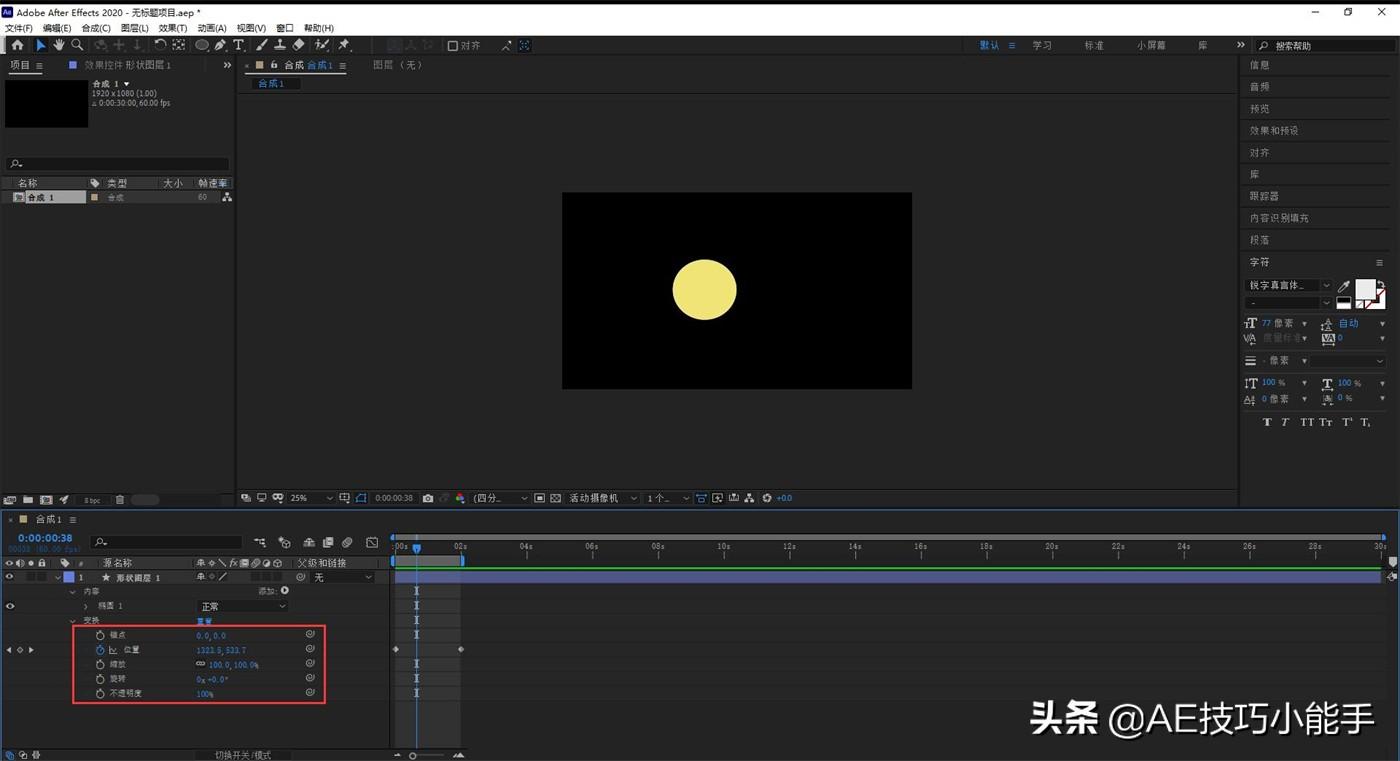
Task: Open the 文件(F) menu
Action: [19, 28]
